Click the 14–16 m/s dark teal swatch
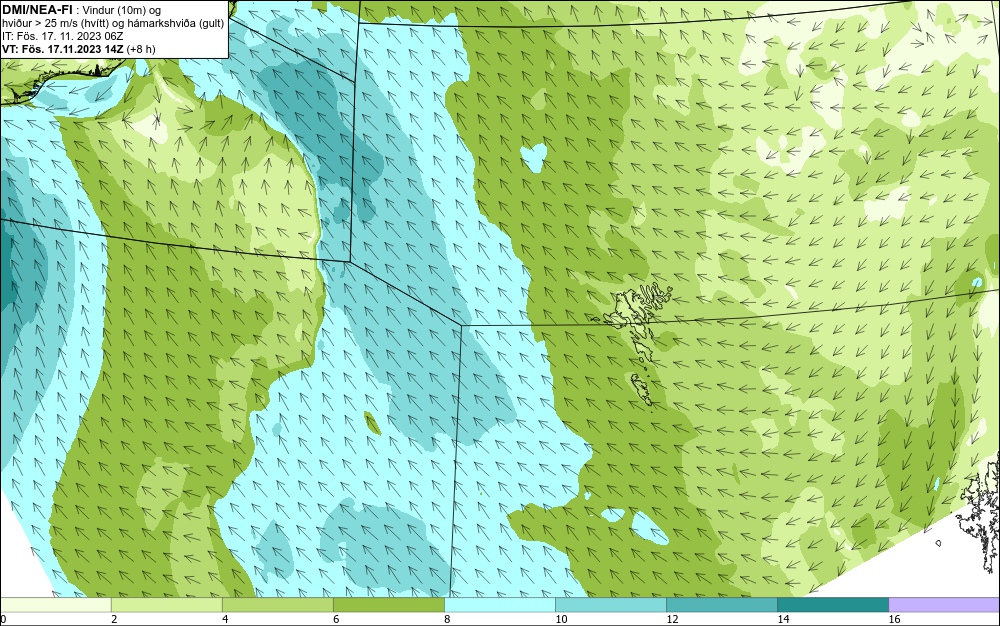The image size is (1000, 626). click(832, 604)
